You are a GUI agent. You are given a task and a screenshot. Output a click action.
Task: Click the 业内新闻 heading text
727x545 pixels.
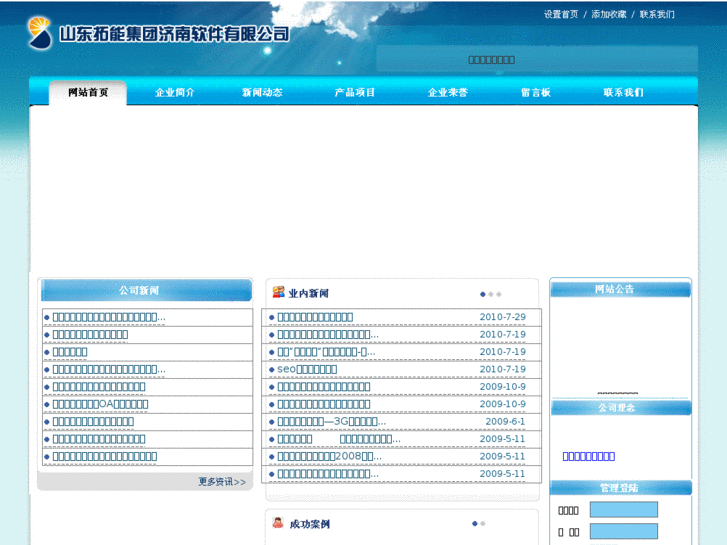(x=308, y=293)
